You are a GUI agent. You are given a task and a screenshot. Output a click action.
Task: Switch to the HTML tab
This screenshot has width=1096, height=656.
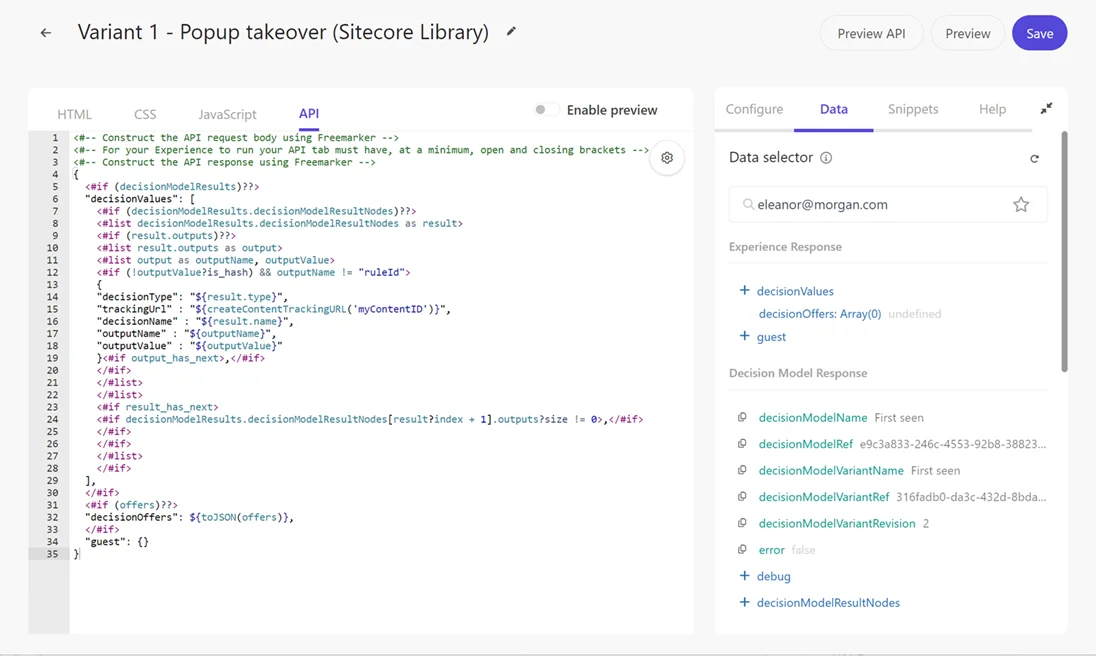tap(74, 114)
